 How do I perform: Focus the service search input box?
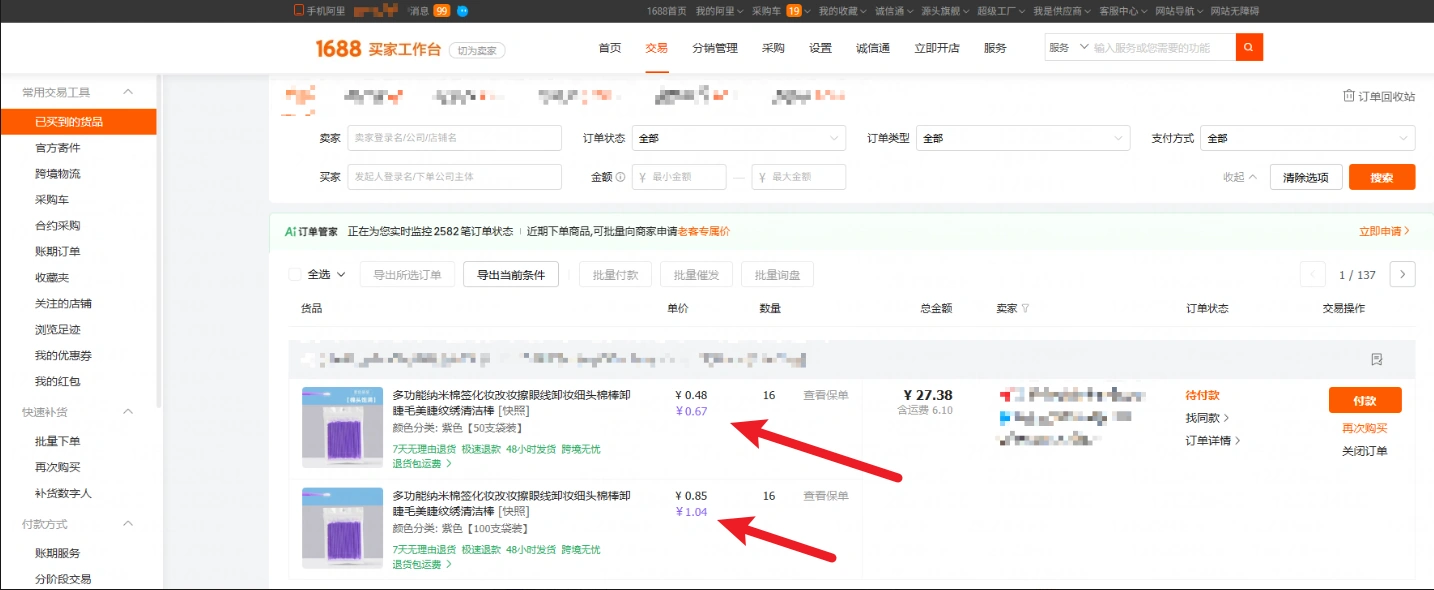[x=1163, y=47]
